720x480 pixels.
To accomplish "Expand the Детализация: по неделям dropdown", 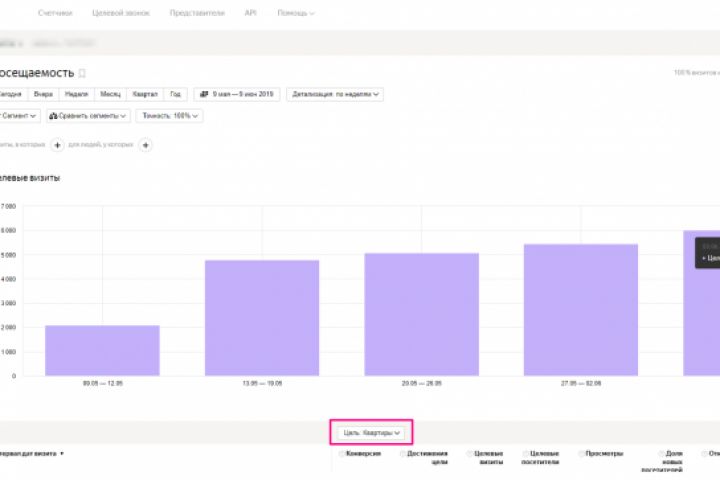I will (335, 94).
